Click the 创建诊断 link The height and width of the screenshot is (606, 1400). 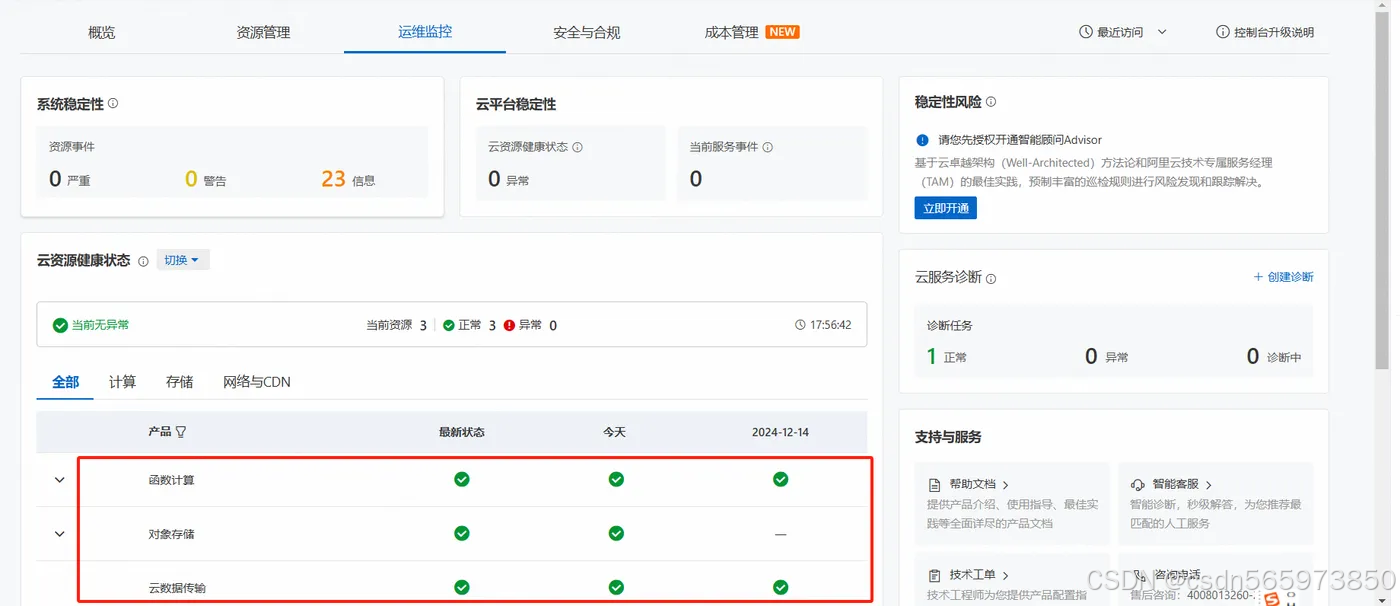coord(1284,277)
